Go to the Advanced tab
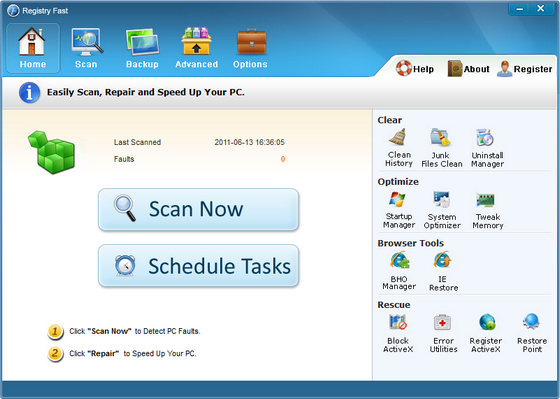Screen dimensions: 560x399 click(196, 48)
